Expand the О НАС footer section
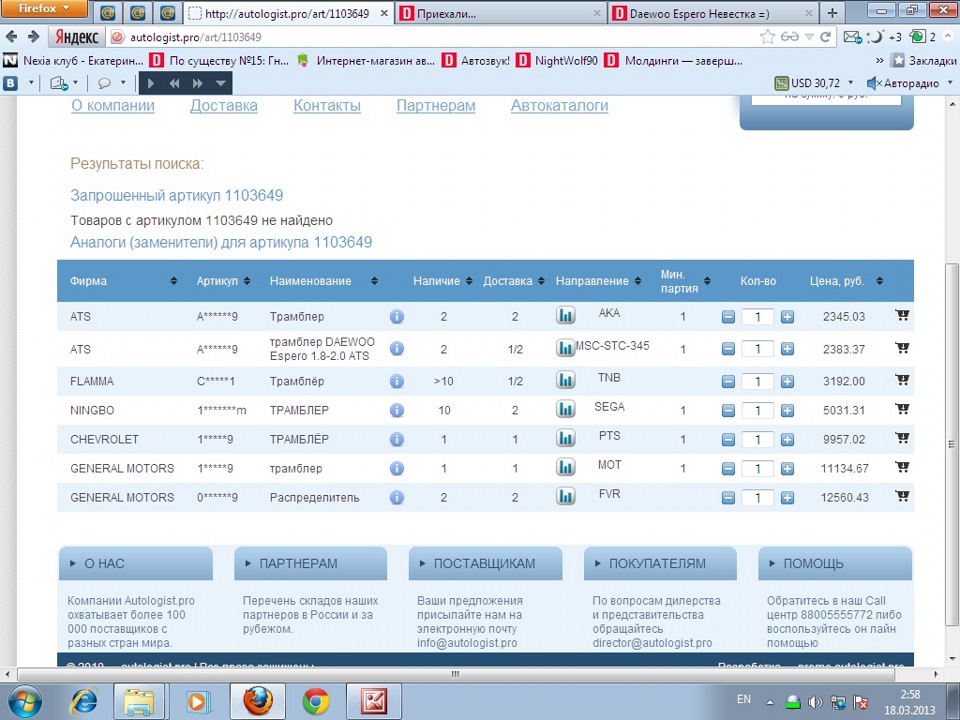 (136, 563)
